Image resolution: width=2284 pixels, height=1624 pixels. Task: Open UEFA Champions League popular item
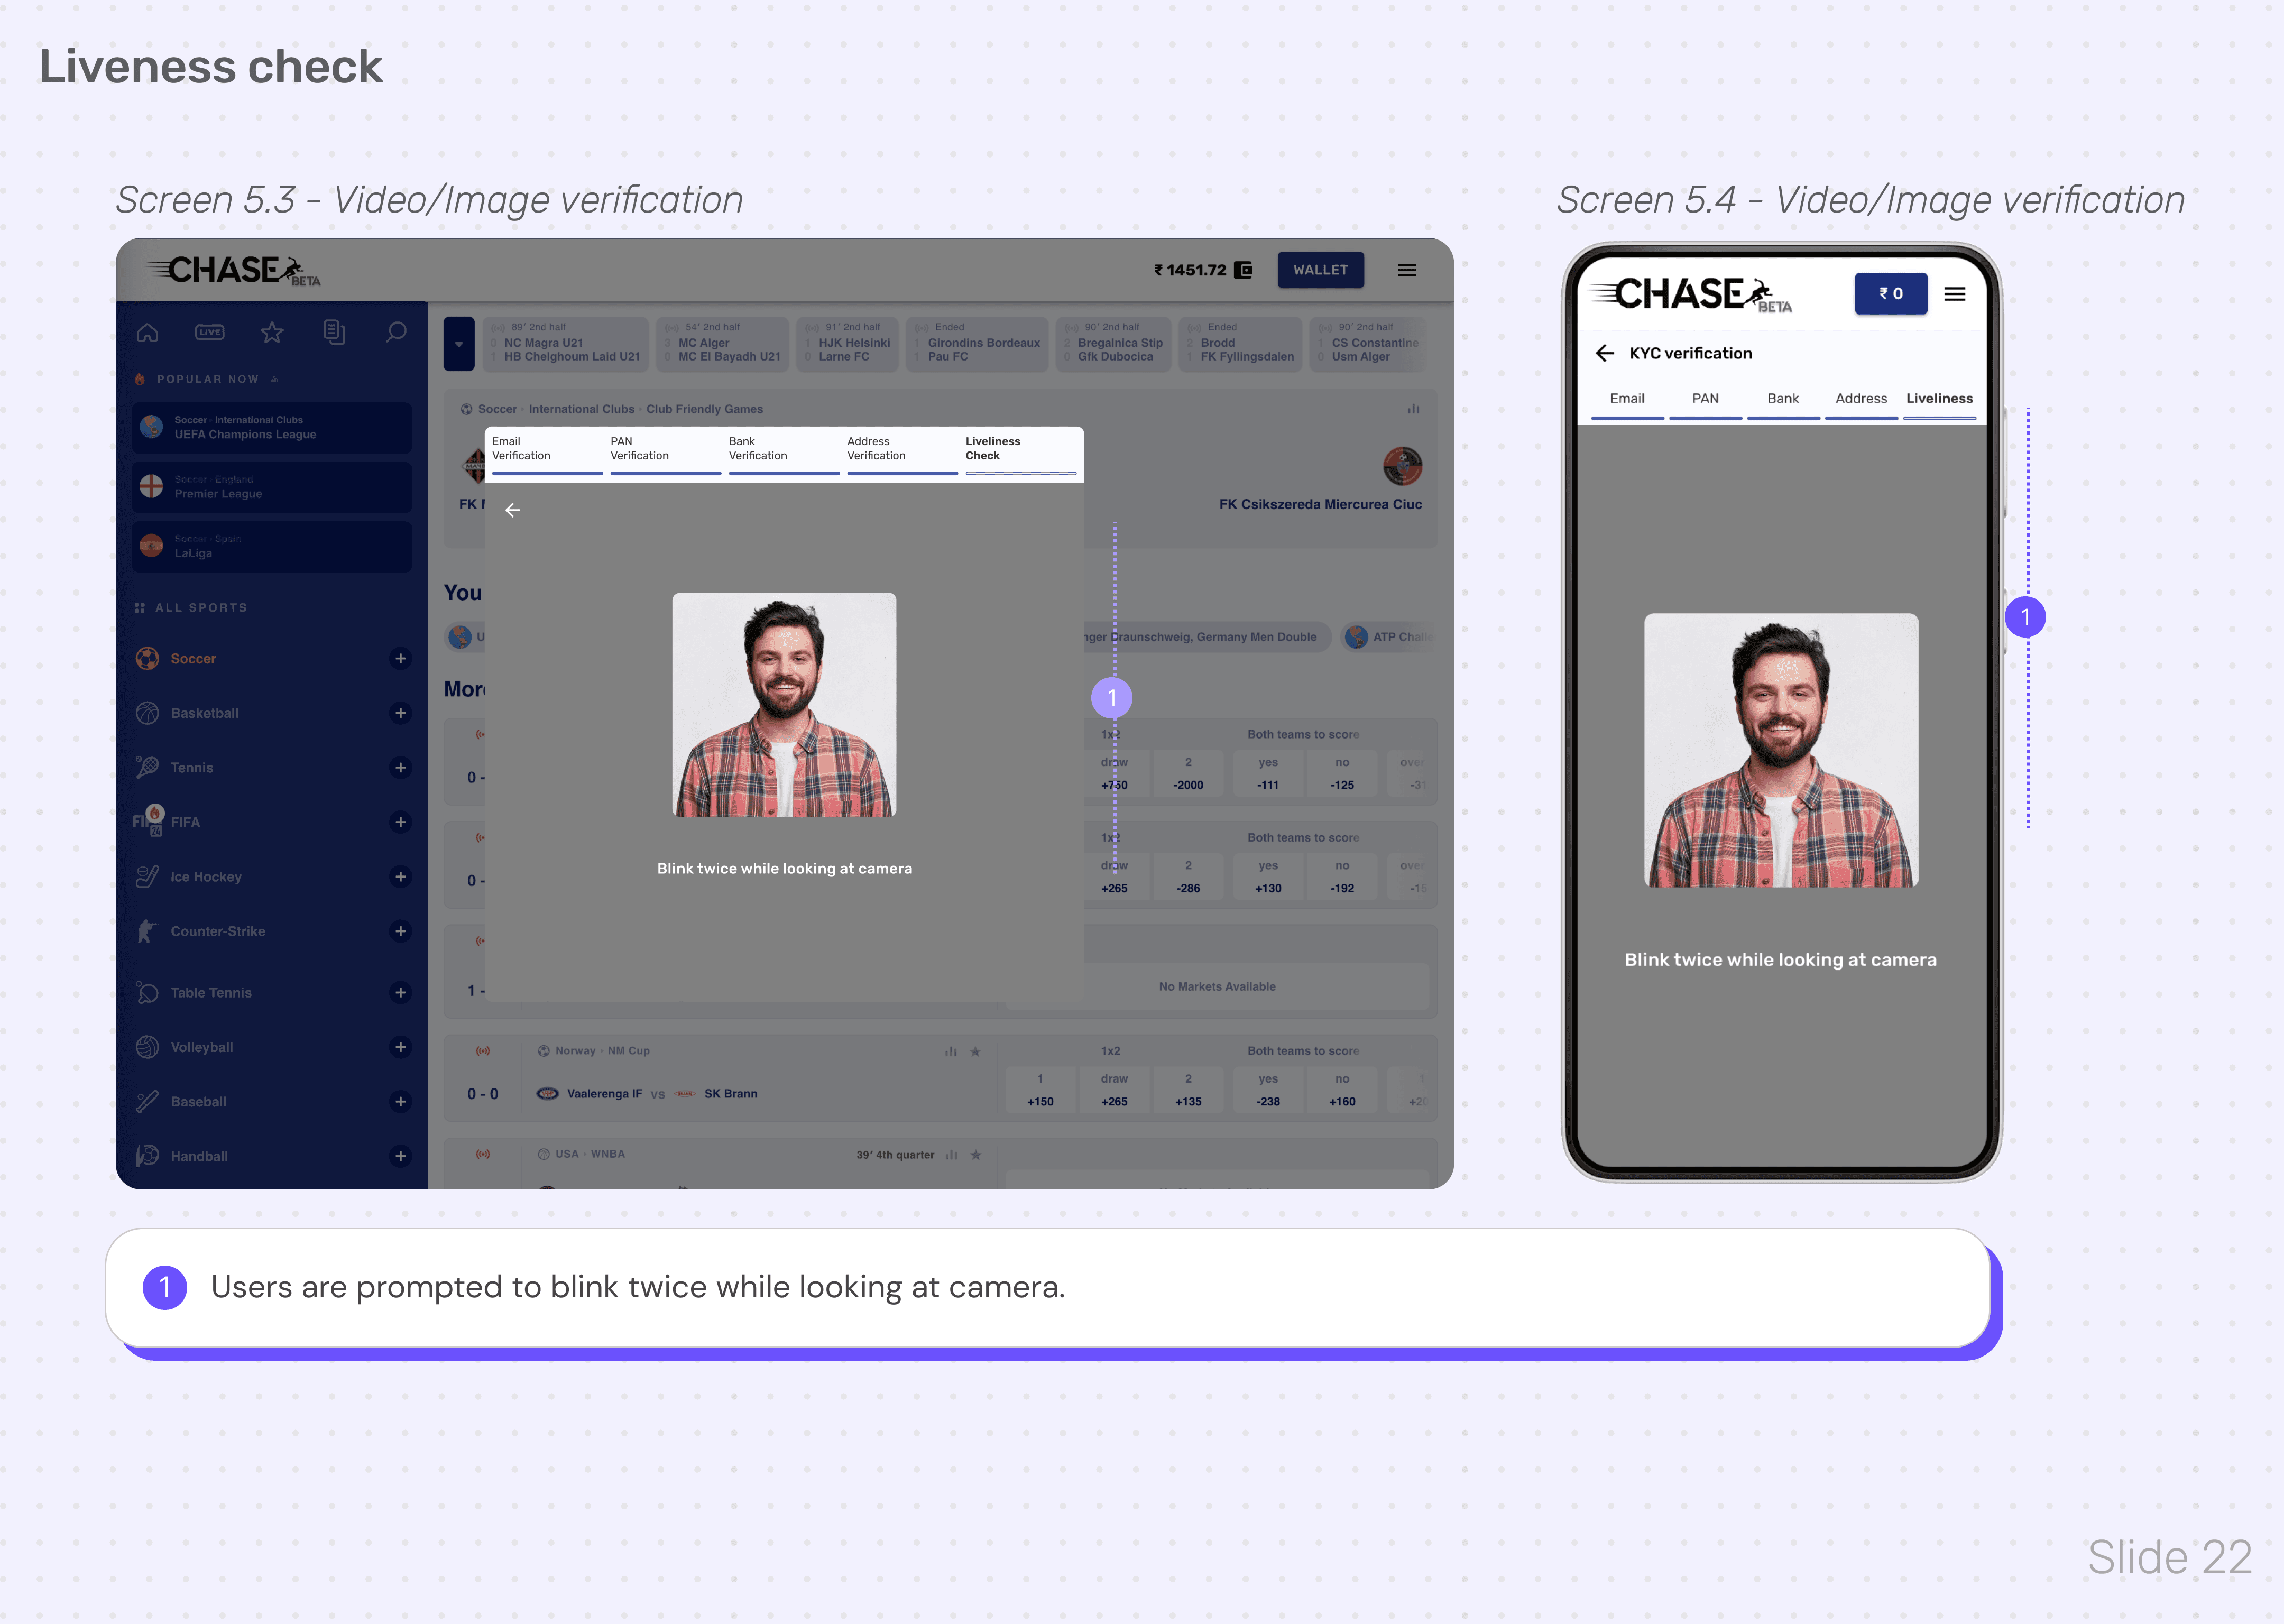(x=272, y=428)
